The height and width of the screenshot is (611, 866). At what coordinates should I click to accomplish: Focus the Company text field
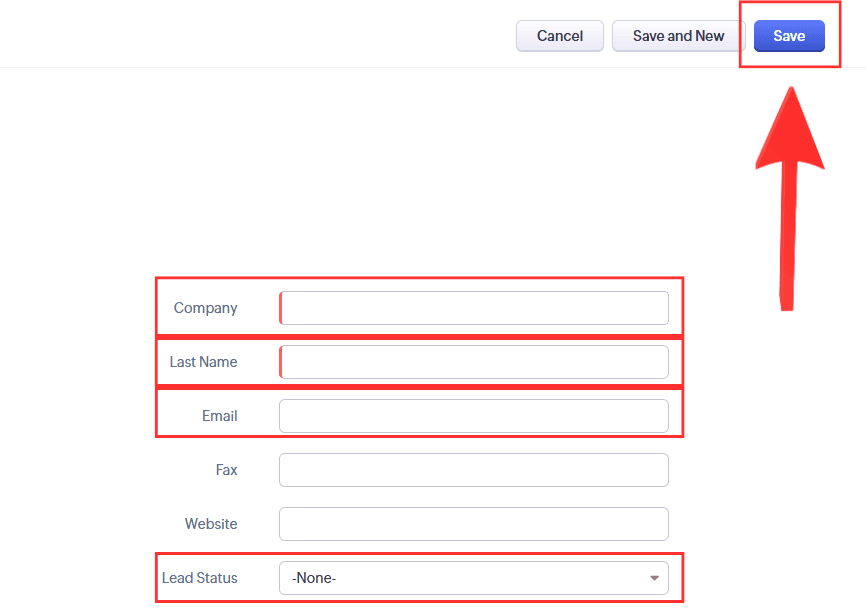474,308
